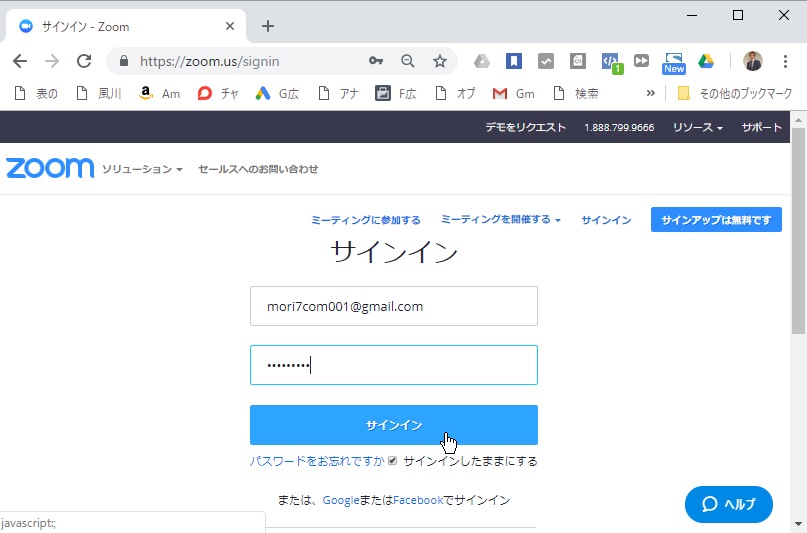This screenshot has width=807, height=533.
Task: Expand the ソリューション menu
Action: pyautogui.click(x=142, y=169)
